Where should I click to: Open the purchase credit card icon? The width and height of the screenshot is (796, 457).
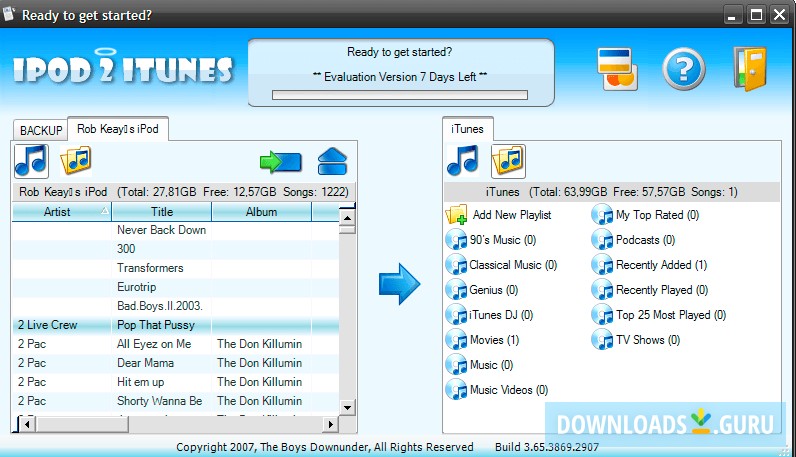(617, 69)
